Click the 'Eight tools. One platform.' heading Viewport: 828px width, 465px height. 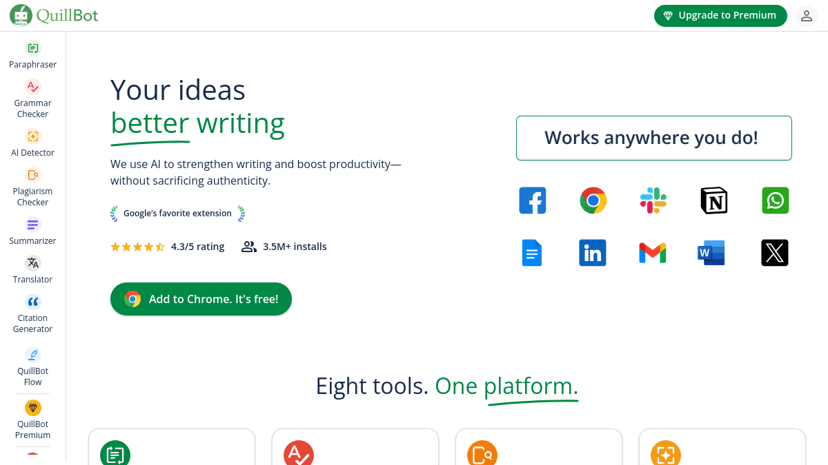tap(447, 386)
